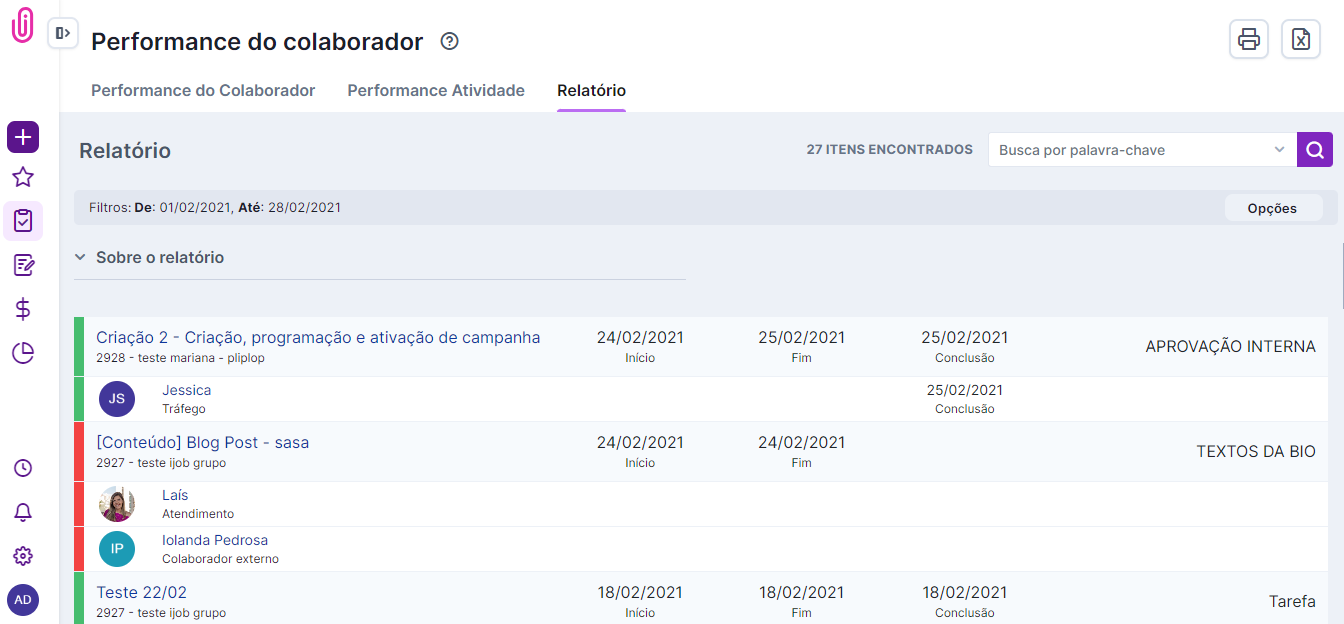Click the 'Busca por palavra-chave' search field
Screen dimensions: 1344x624
coord(1130,150)
